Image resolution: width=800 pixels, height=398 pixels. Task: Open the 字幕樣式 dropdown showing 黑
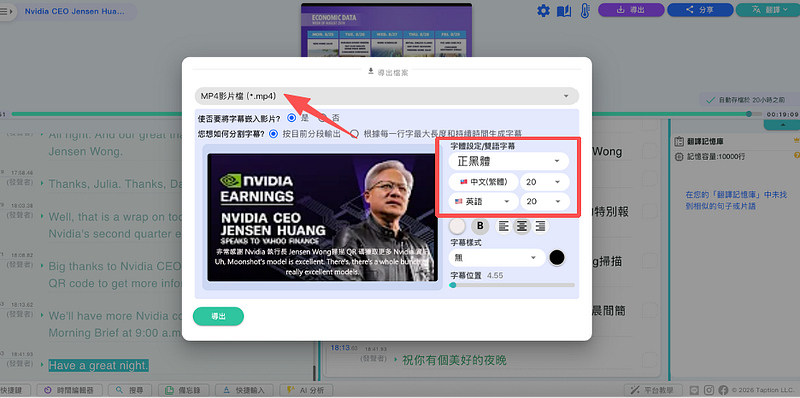(497, 258)
